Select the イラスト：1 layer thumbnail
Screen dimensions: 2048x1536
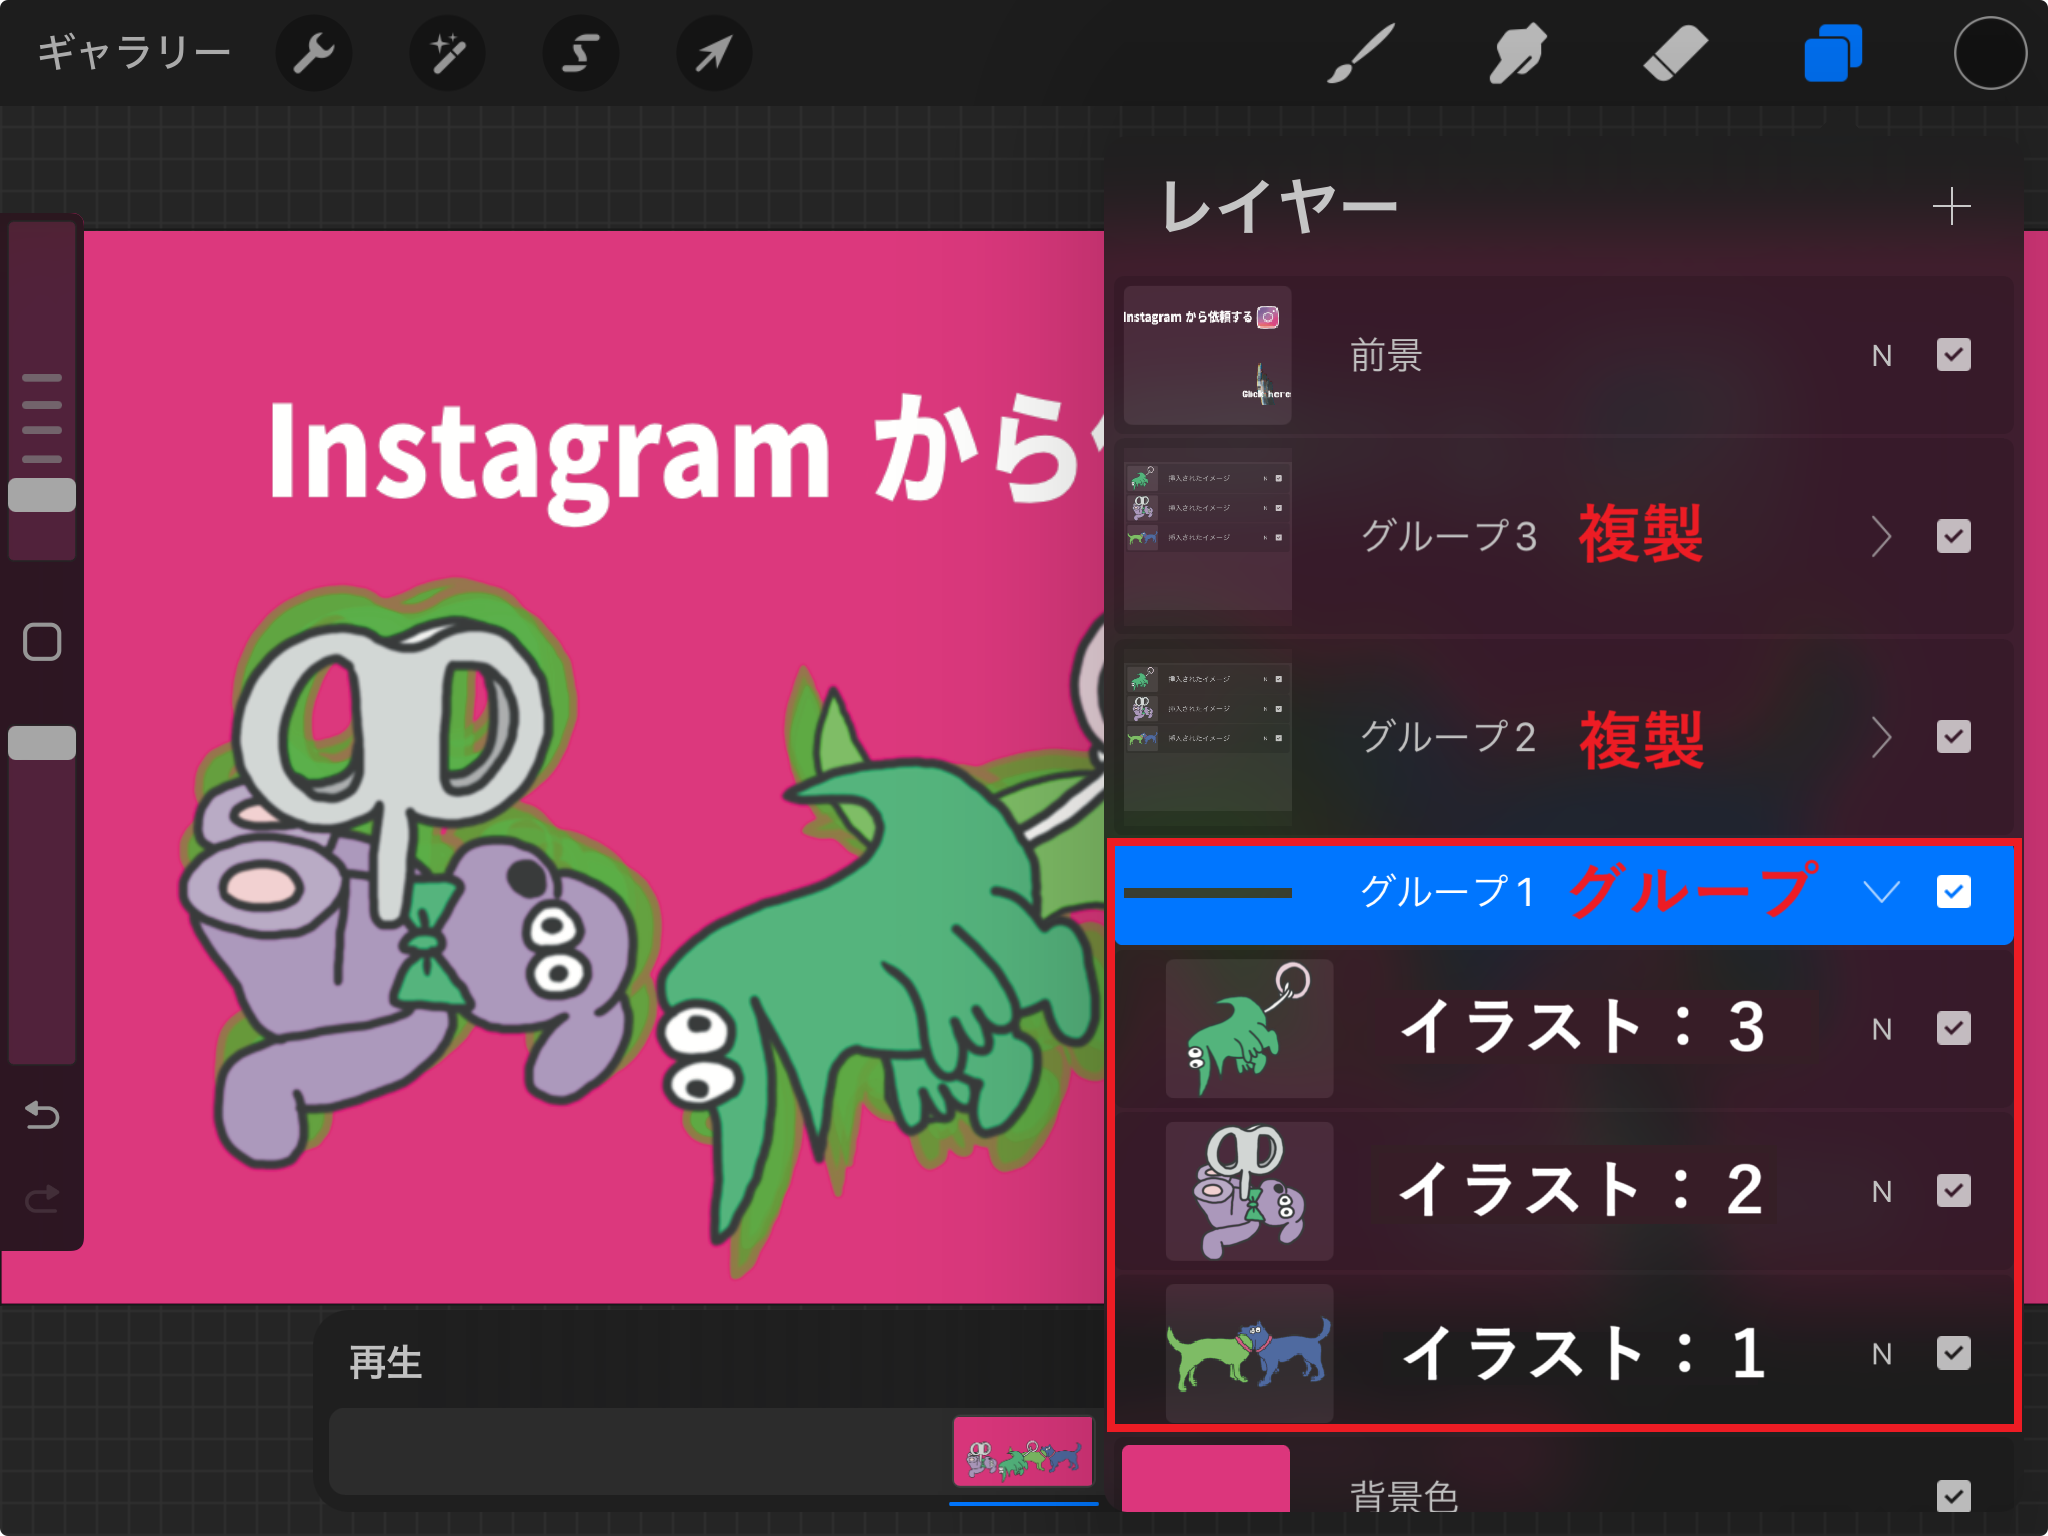1249,1353
